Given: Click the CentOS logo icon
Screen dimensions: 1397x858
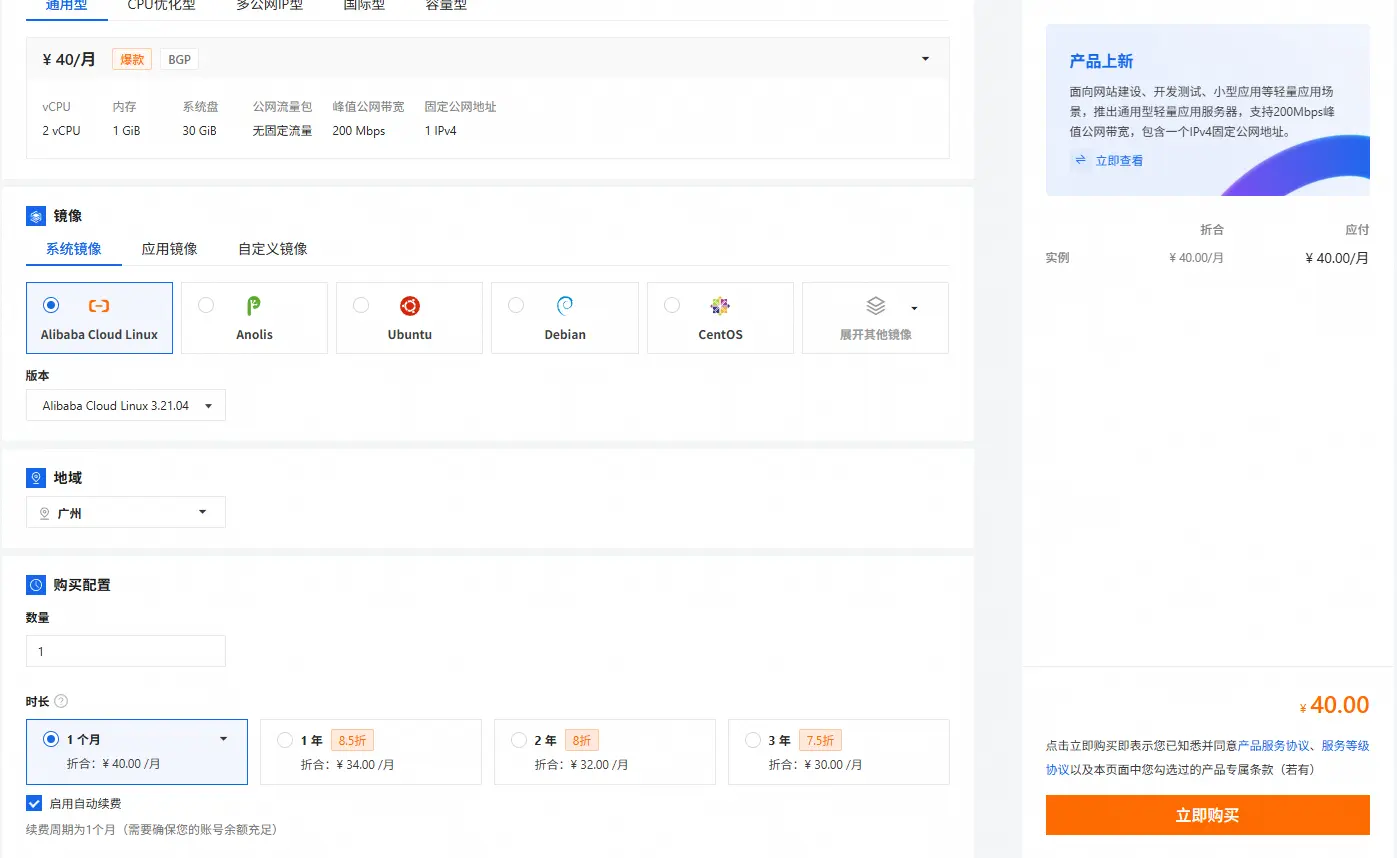Looking at the screenshot, I should point(720,306).
